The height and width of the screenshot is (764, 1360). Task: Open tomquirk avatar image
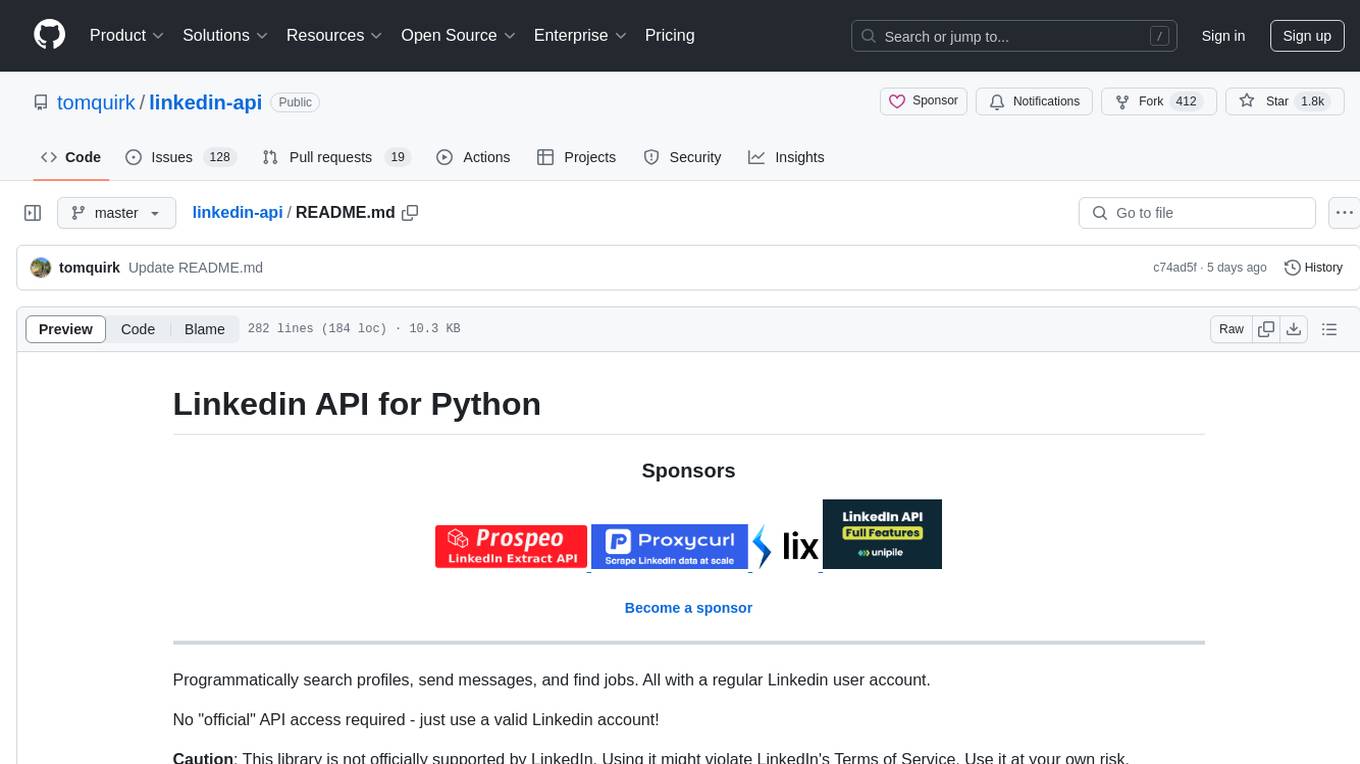point(41,267)
